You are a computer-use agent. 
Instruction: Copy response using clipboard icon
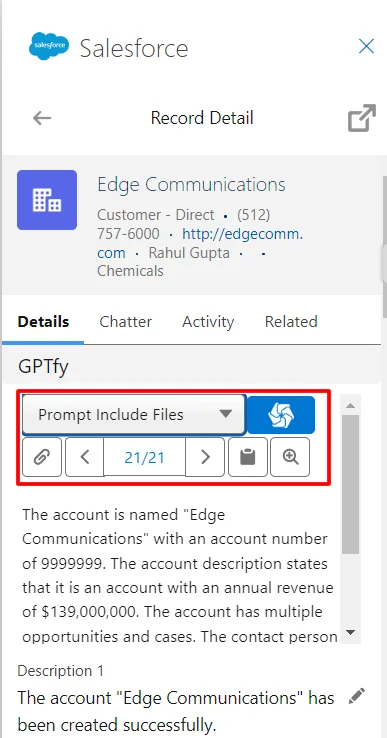pyautogui.click(x=248, y=457)
